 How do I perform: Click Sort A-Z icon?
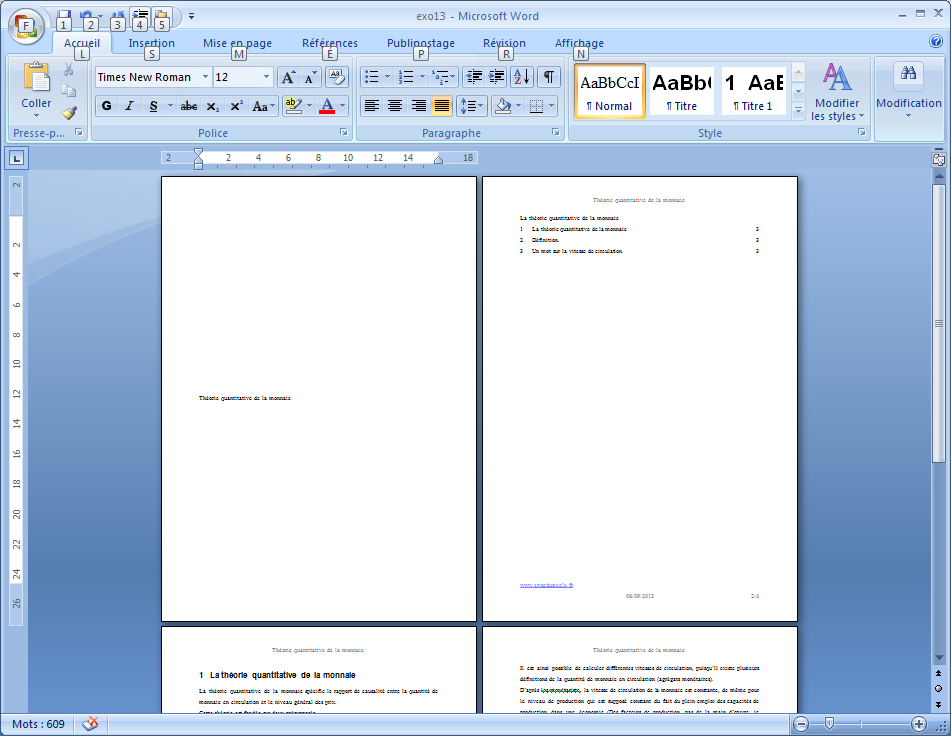click(522, 77)
